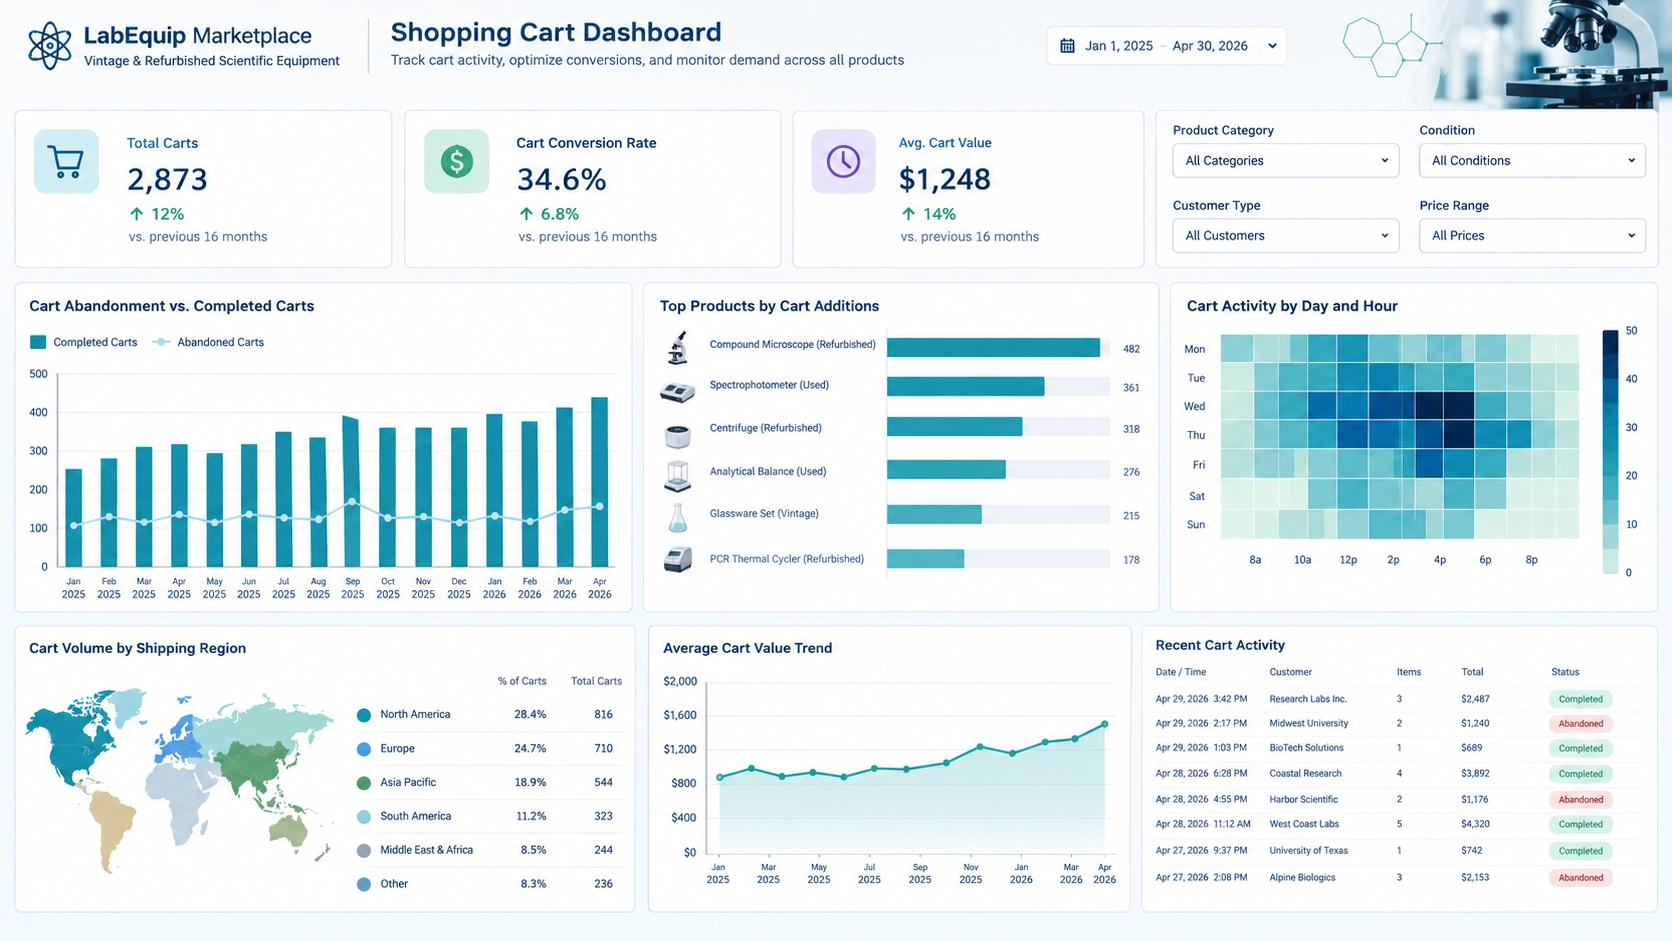
Task: Click the Centrifuge product icon
Action: [x=677, y=435]
